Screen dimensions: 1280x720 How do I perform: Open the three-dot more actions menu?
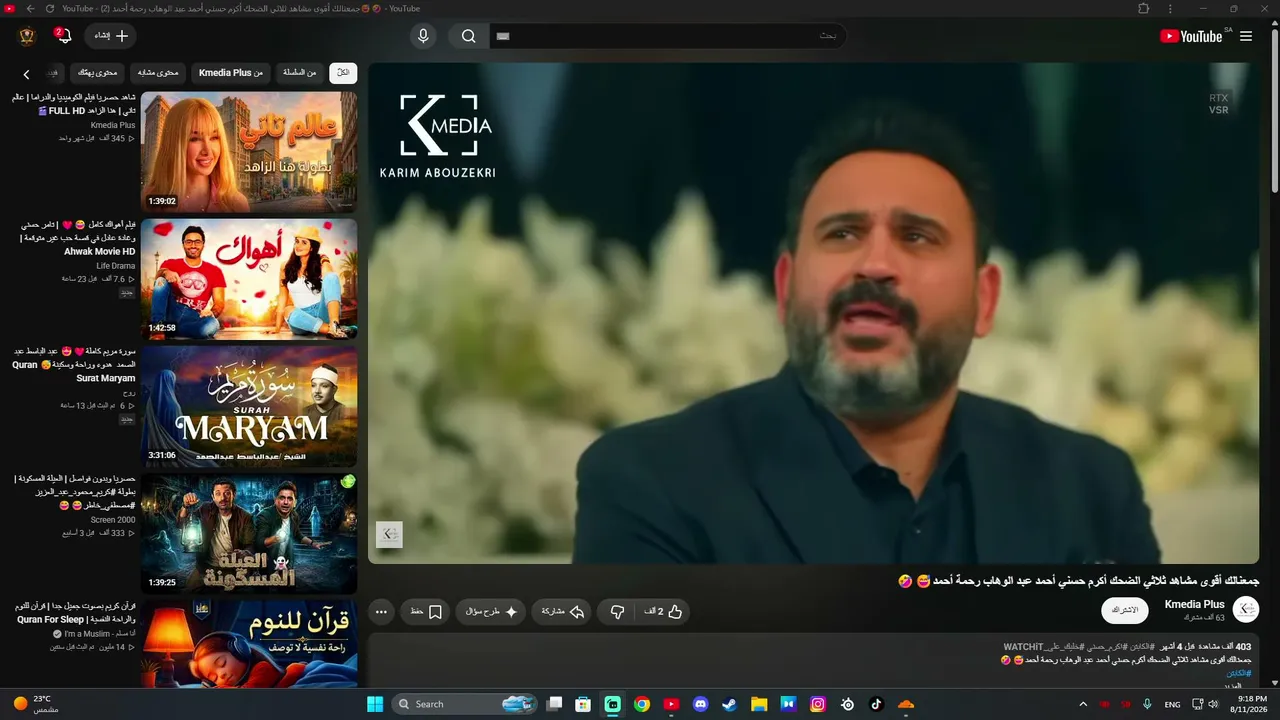pyautogui.click(x=381, y=612)
